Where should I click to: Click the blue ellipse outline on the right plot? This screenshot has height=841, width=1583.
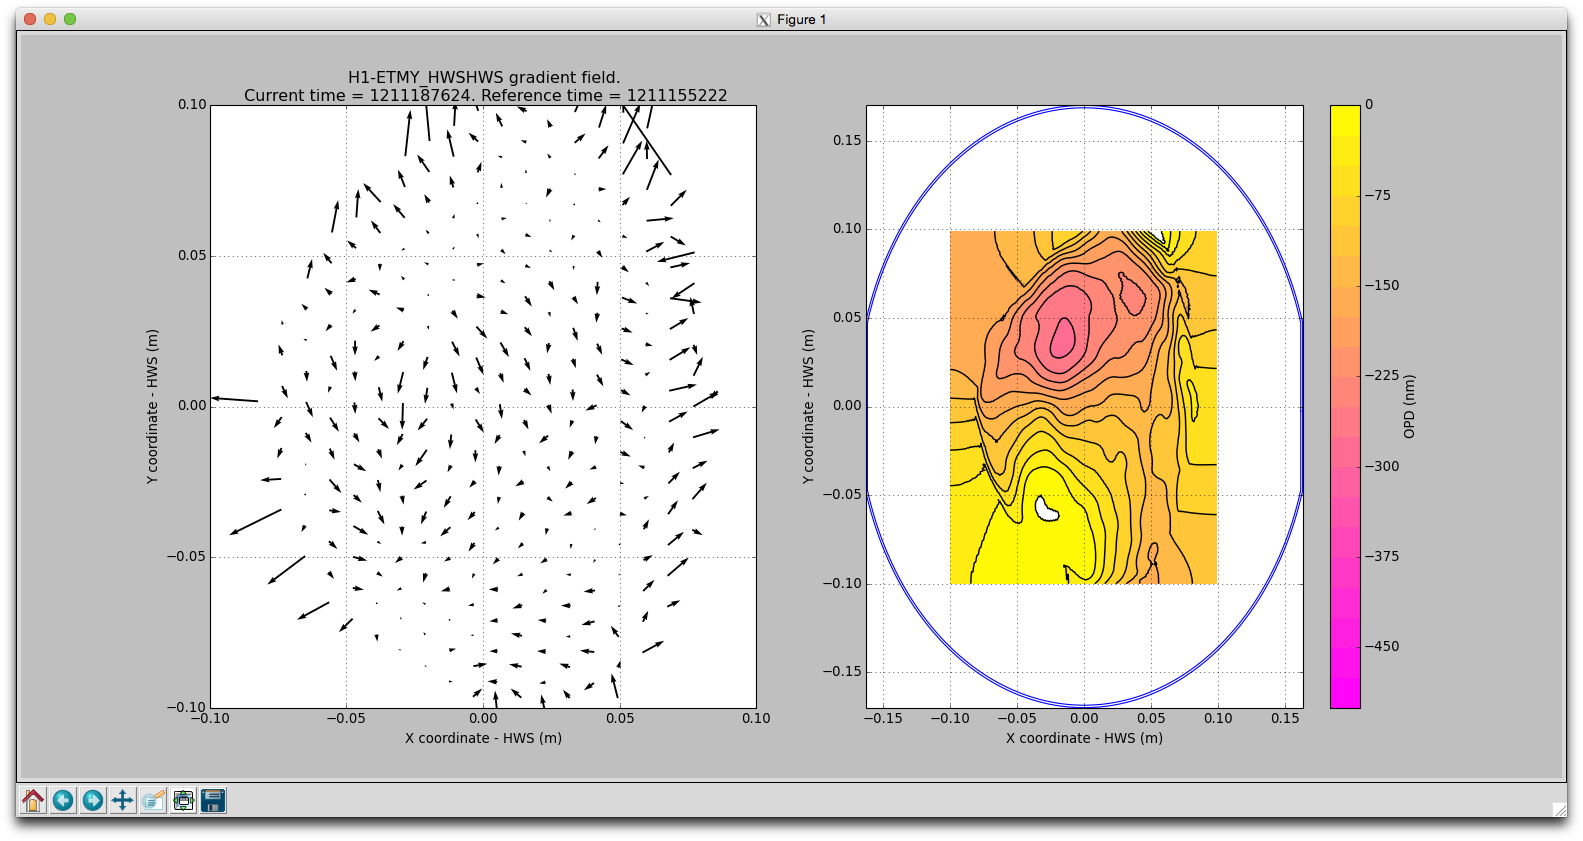click(x=1084, y=107)
